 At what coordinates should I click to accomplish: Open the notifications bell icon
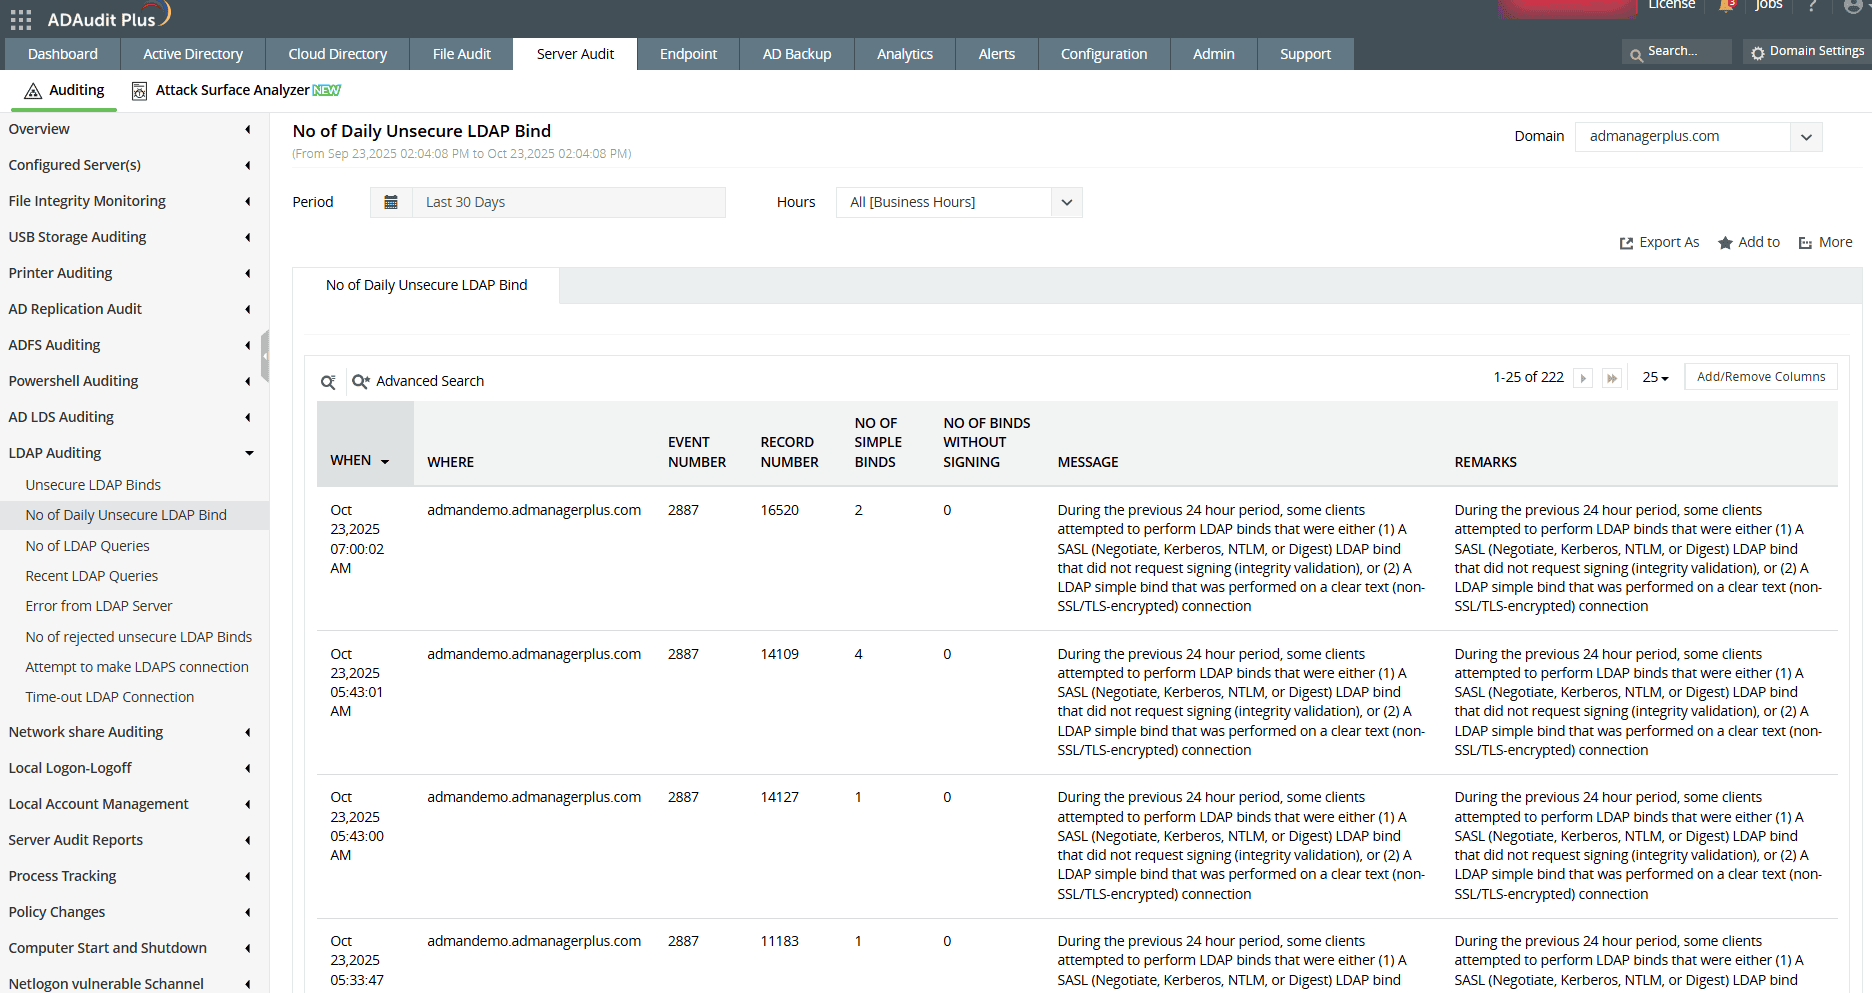pyautogui.click(x=1725, y=6)
